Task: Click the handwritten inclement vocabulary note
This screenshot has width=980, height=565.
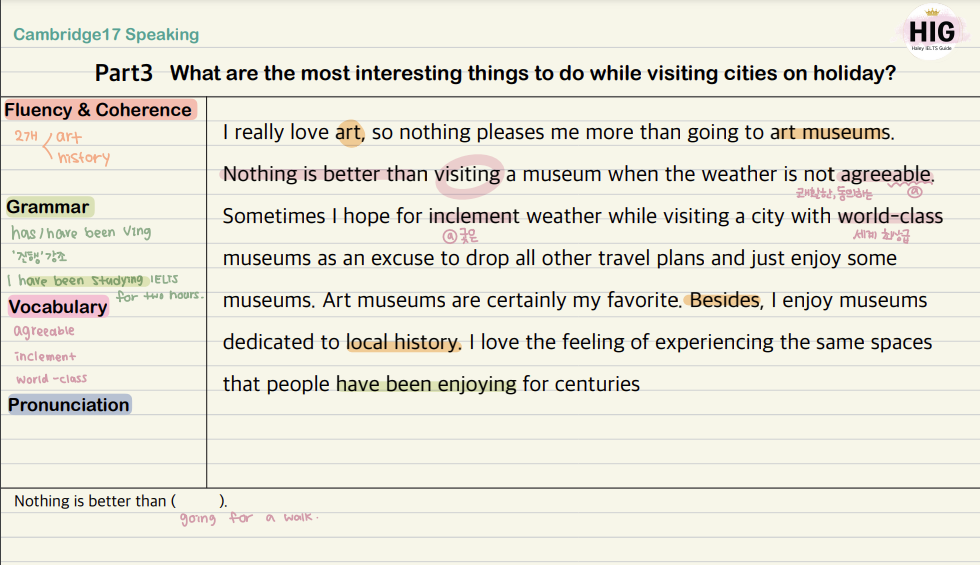Action: [45, 356]
